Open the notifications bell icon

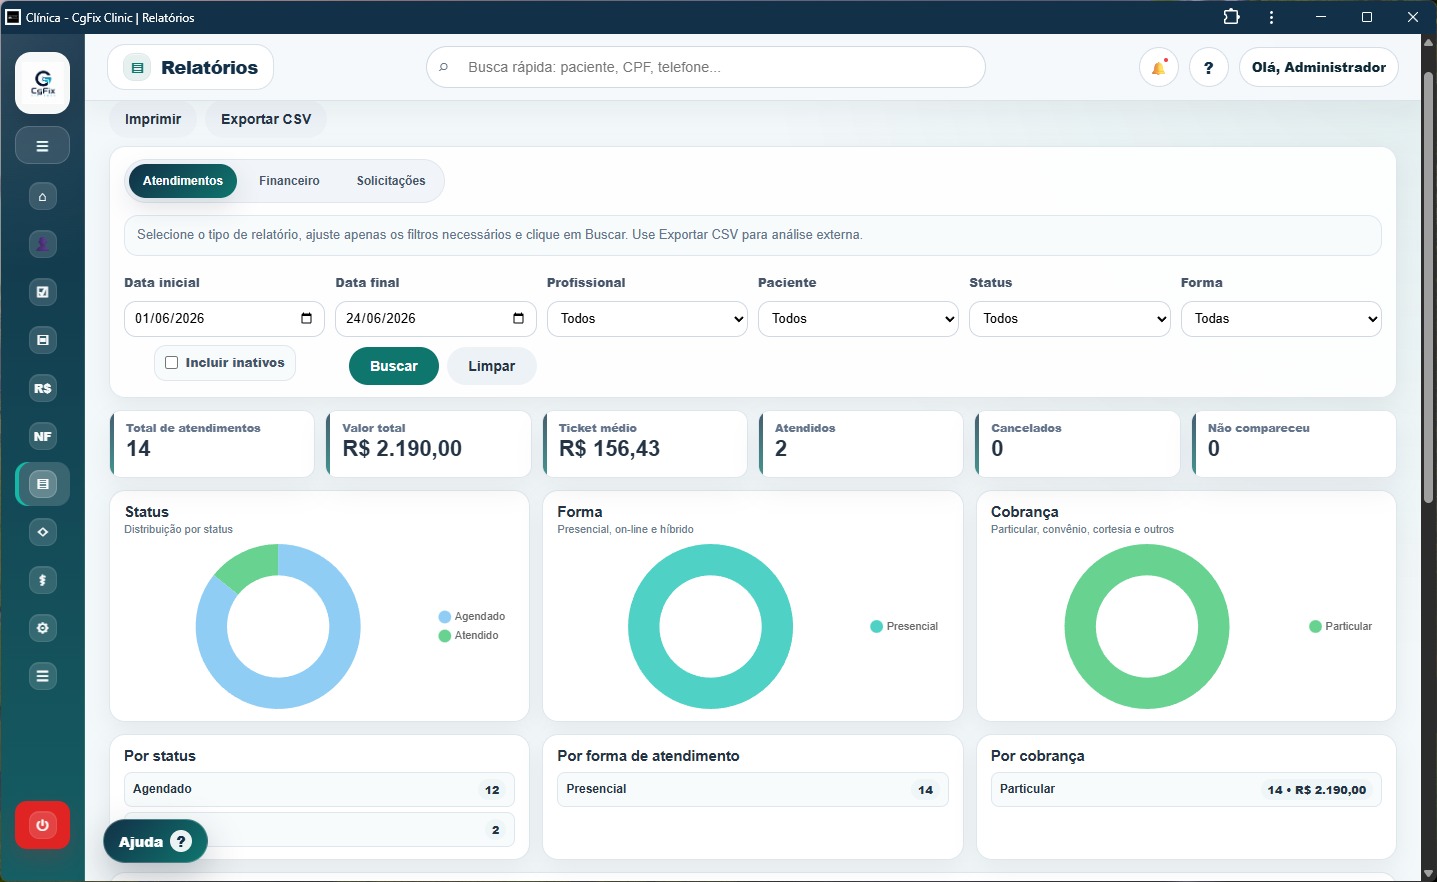[x=1159, y=68]
